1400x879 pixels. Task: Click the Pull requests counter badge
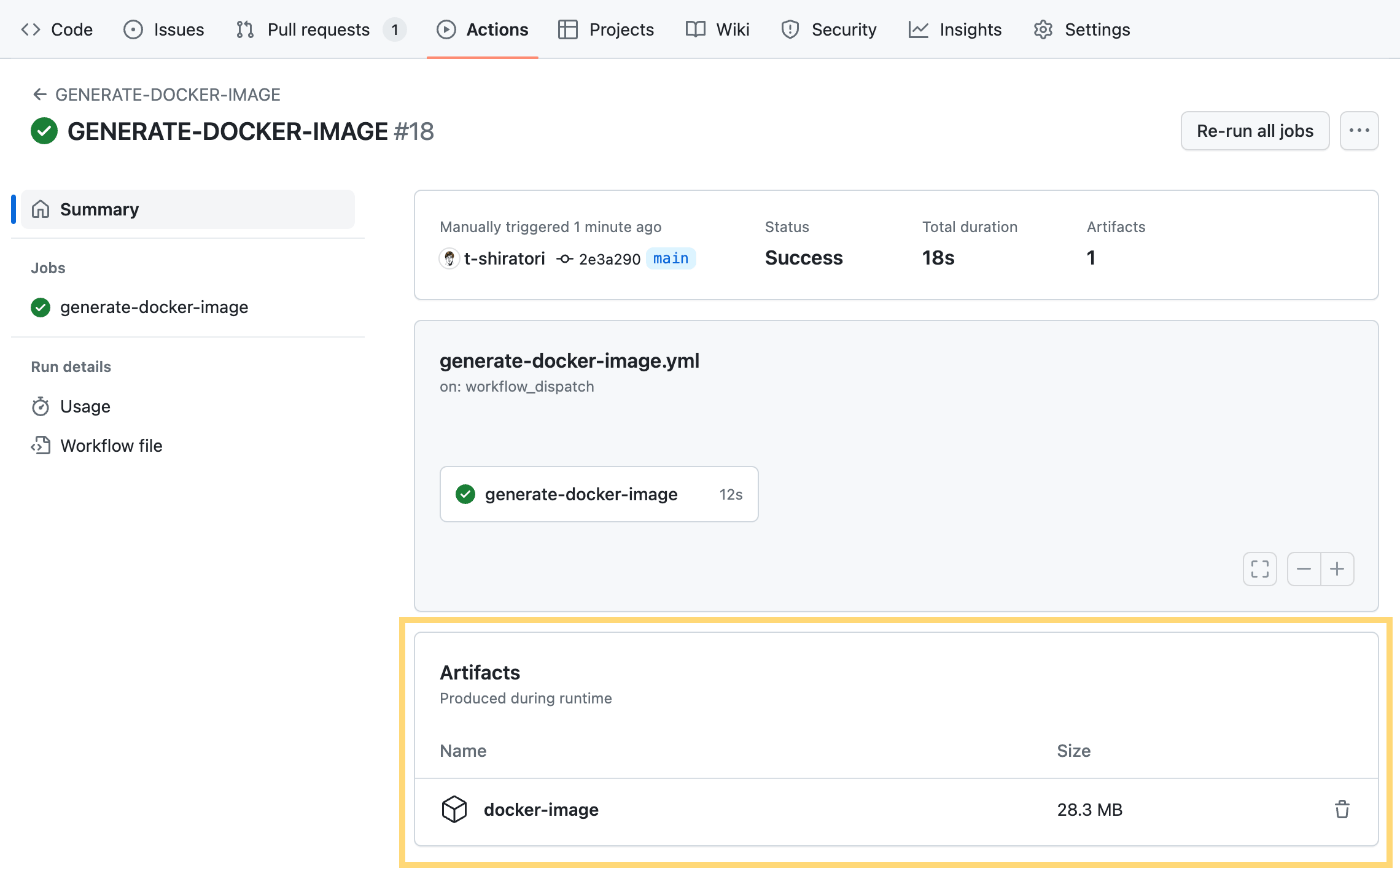[395, 30]
